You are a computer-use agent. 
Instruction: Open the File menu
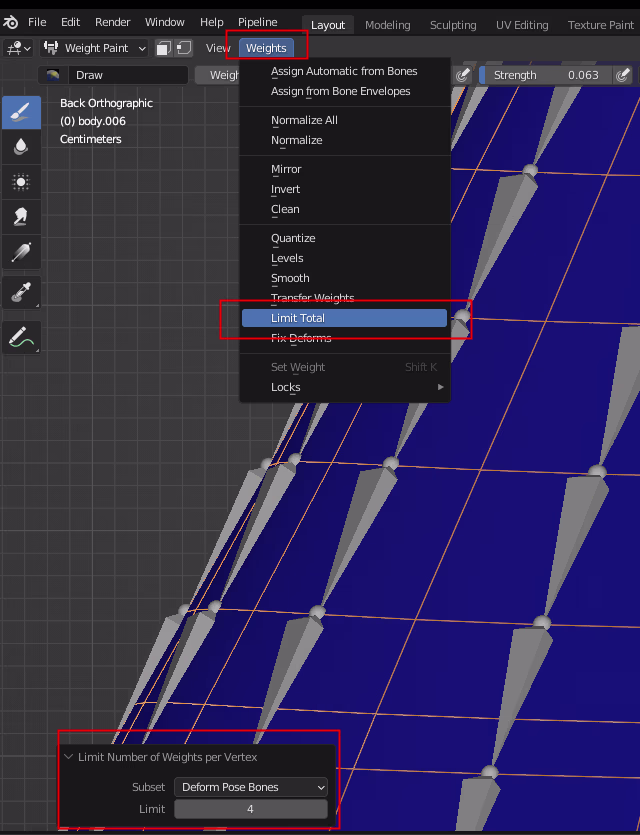(37, 22)
